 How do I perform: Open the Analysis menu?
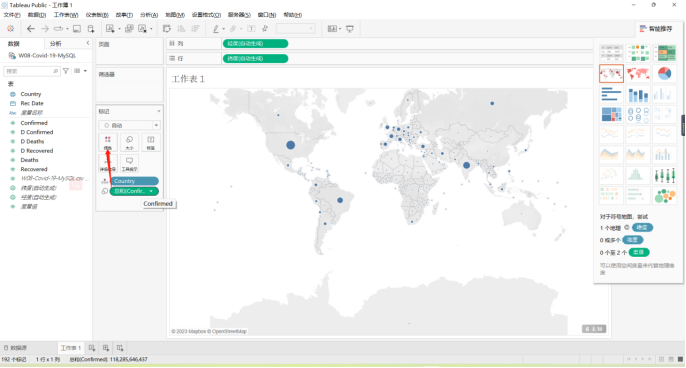(x=149, y=15)
